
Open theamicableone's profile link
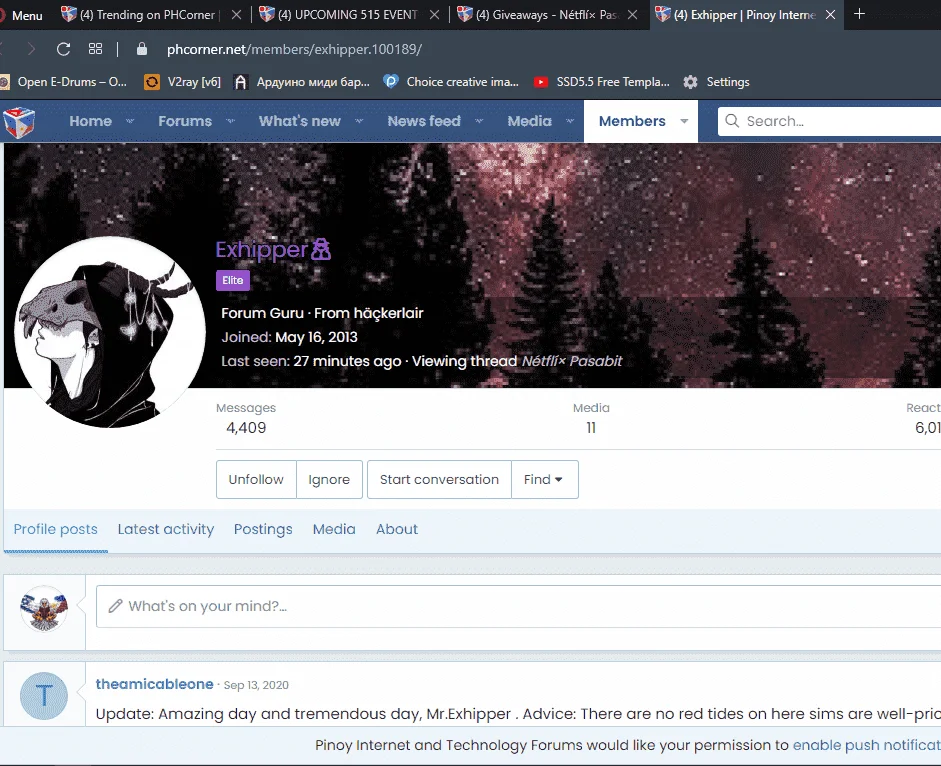154,684
